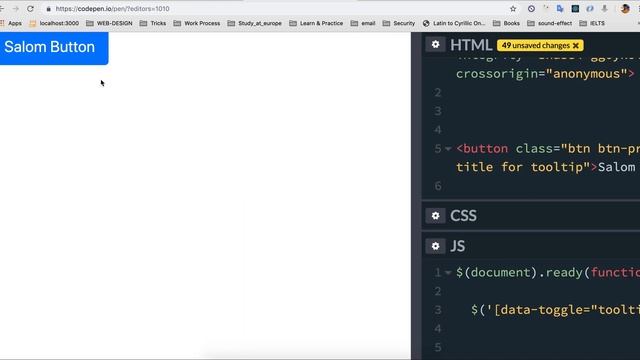This screenshot has height=360, width=640.
Task: Open the sound-effect bookmarks folder
Action: (x=550, y=23)
